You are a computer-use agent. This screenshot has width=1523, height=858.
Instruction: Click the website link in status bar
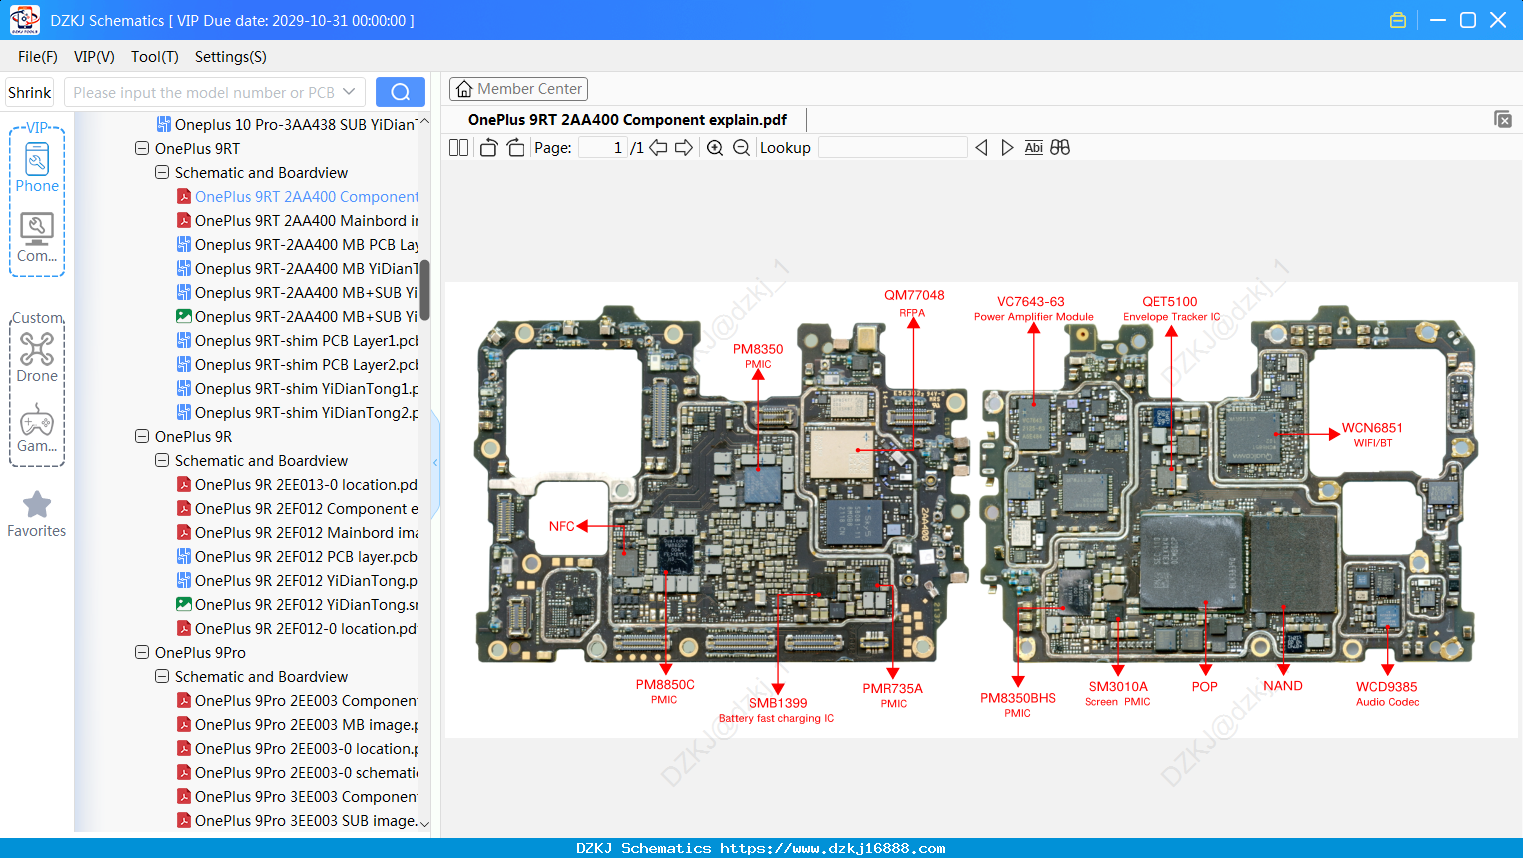click(x=833, y=848)
